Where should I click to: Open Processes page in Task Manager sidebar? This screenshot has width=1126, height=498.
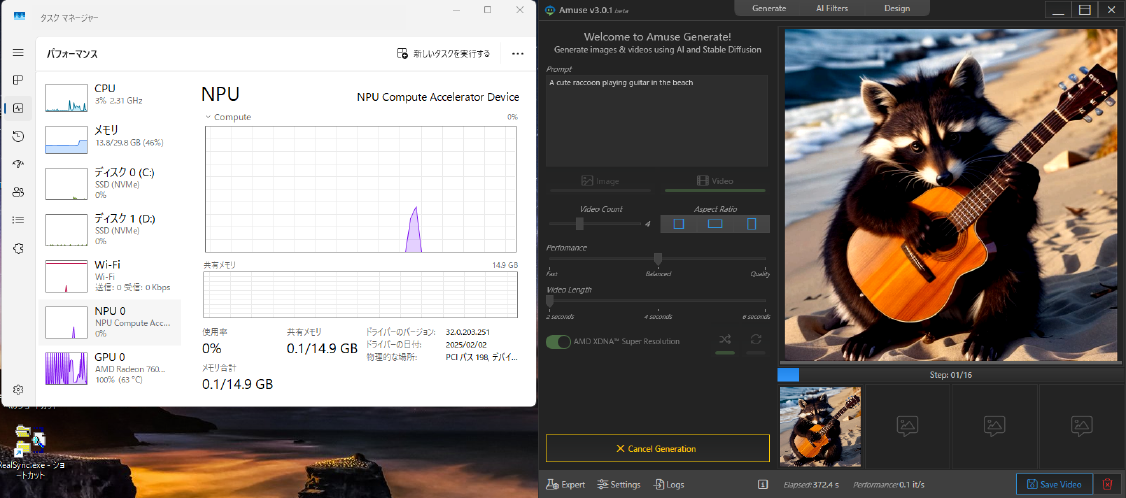tap(18, 80)
